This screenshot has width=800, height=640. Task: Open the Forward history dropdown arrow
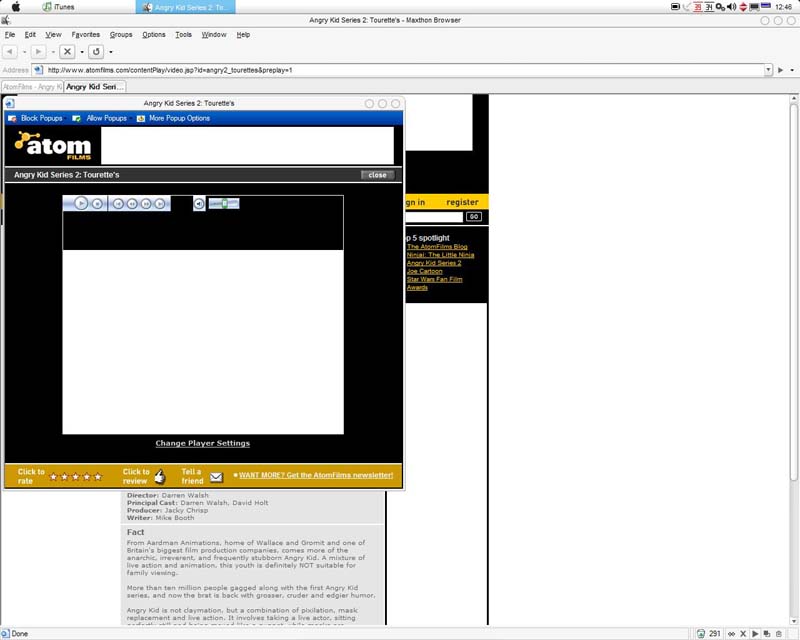(x=53, y=52)
